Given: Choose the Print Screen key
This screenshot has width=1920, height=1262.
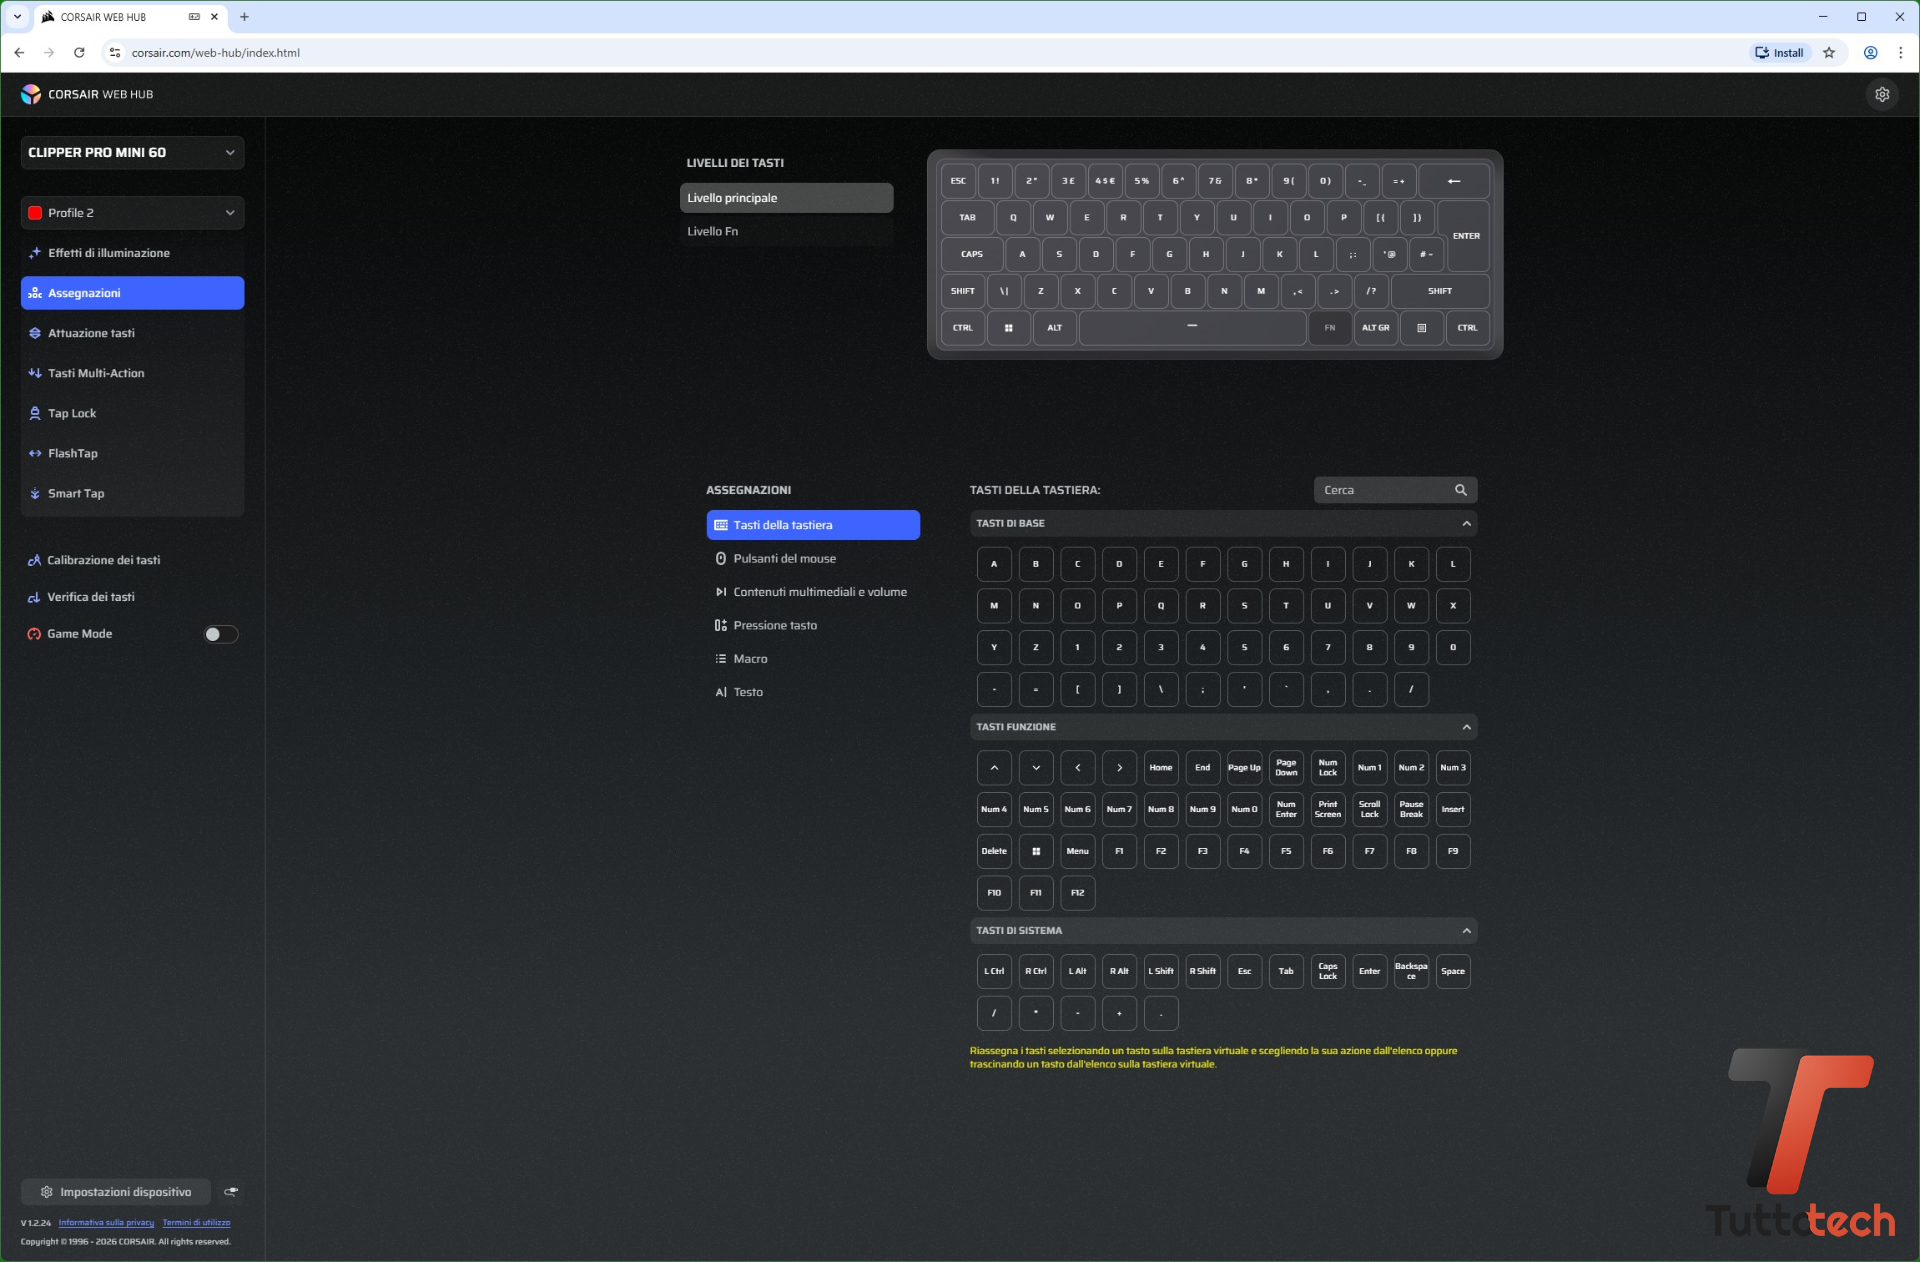Looking at the screenshot, I should (x=1328, y=810).
